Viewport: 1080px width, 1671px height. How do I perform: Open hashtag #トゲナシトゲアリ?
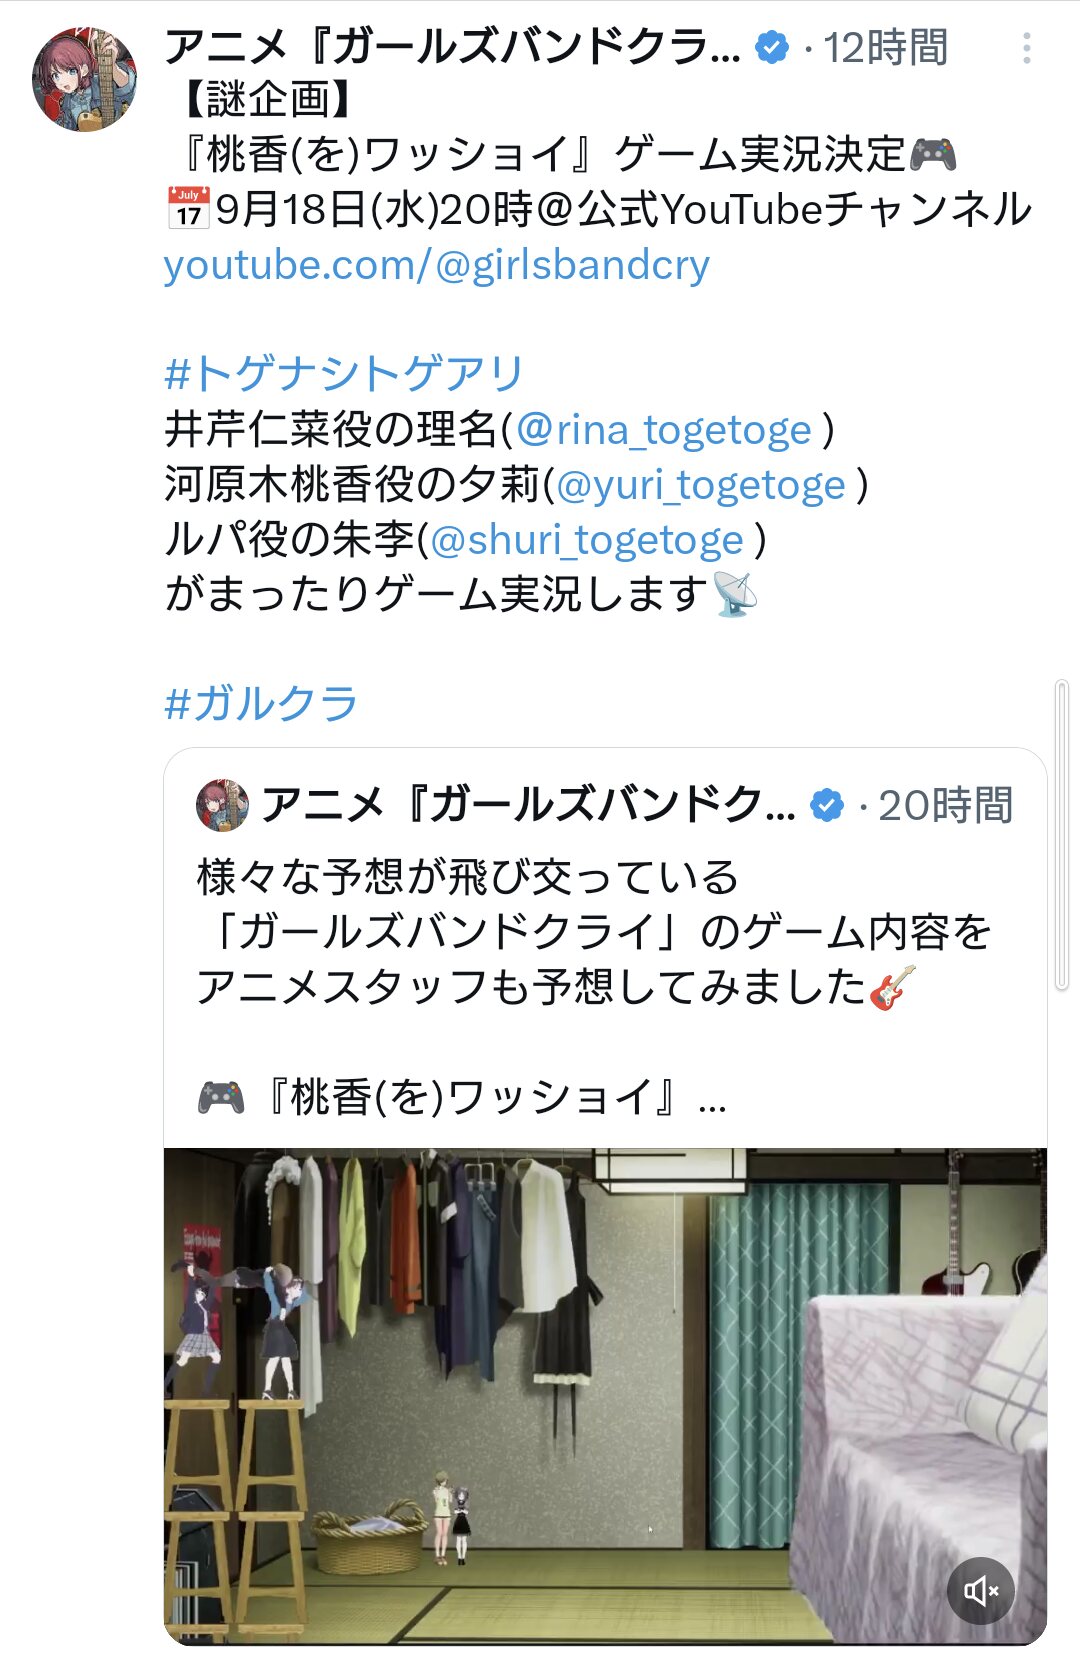[344, 374]
